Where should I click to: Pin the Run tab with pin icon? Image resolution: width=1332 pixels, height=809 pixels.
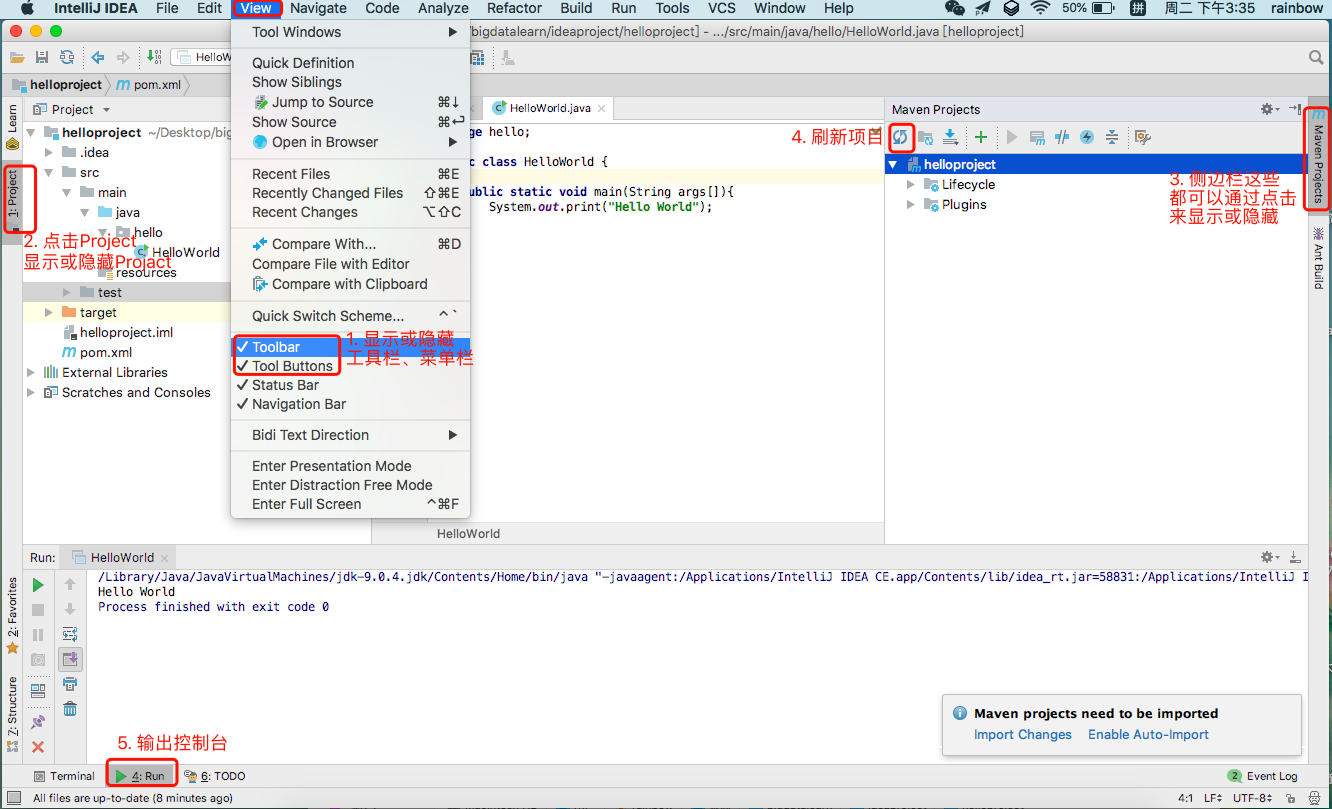coord(38,721)
